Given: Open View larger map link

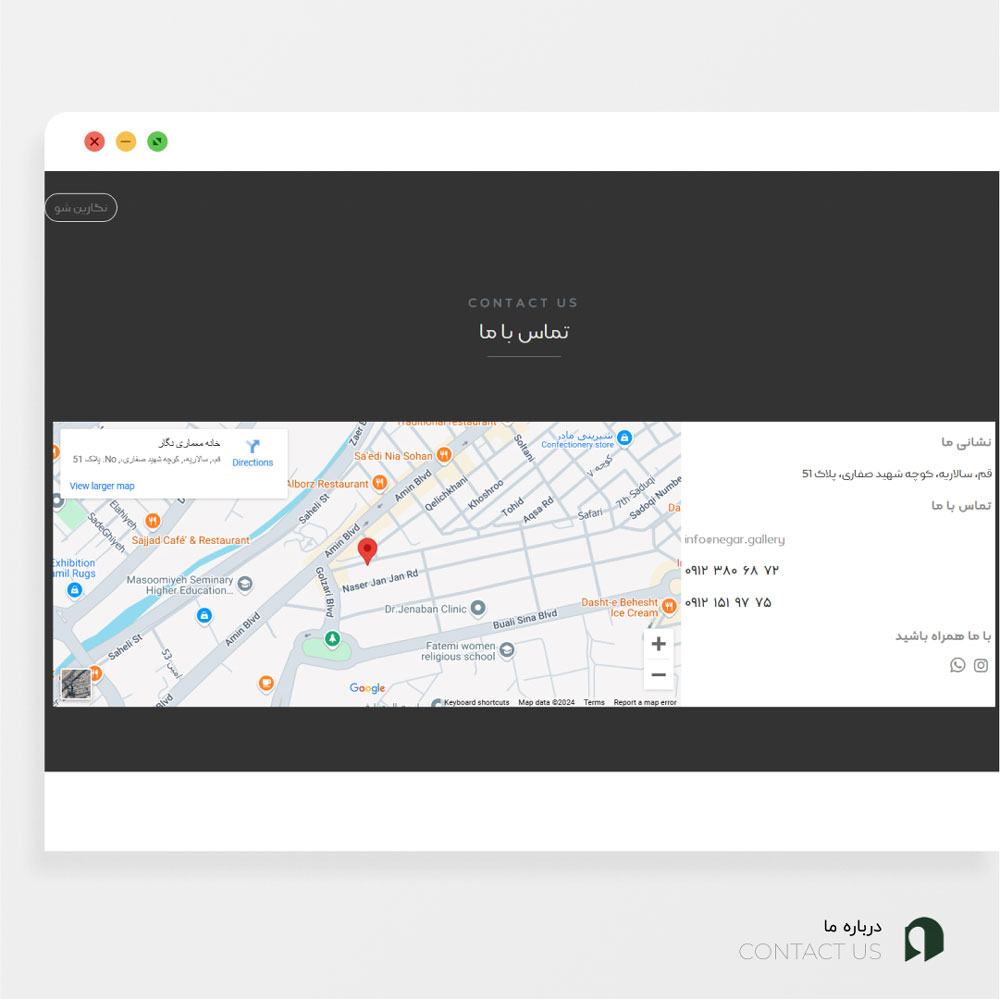Looking at the screenshot, I should [102, 486].
